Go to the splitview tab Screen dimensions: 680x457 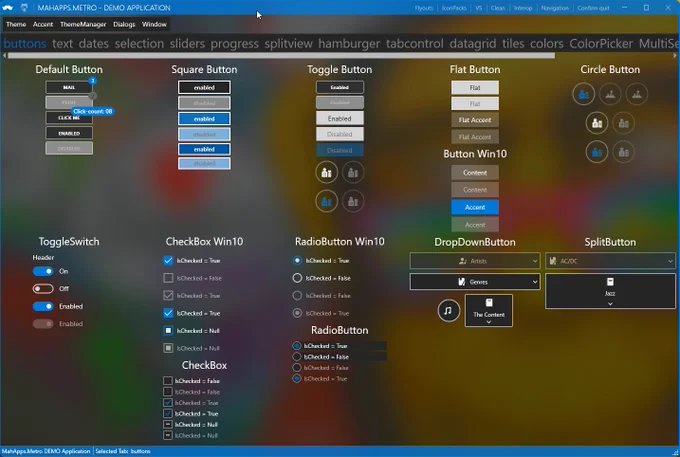(x=288, y=44)
